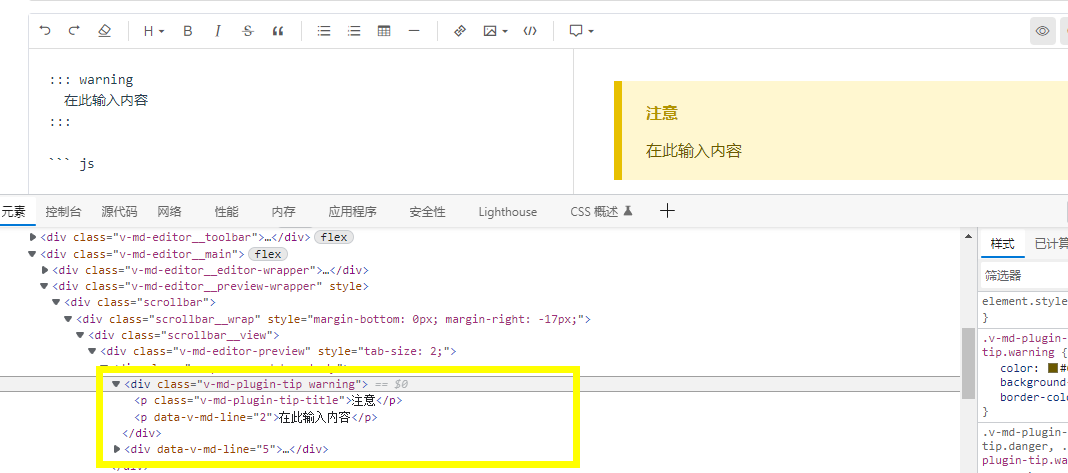Image resolution: width=1068 pixels, height=473 pixels.
Task: Open the Lighthouse tab
Action: [507, 212]
